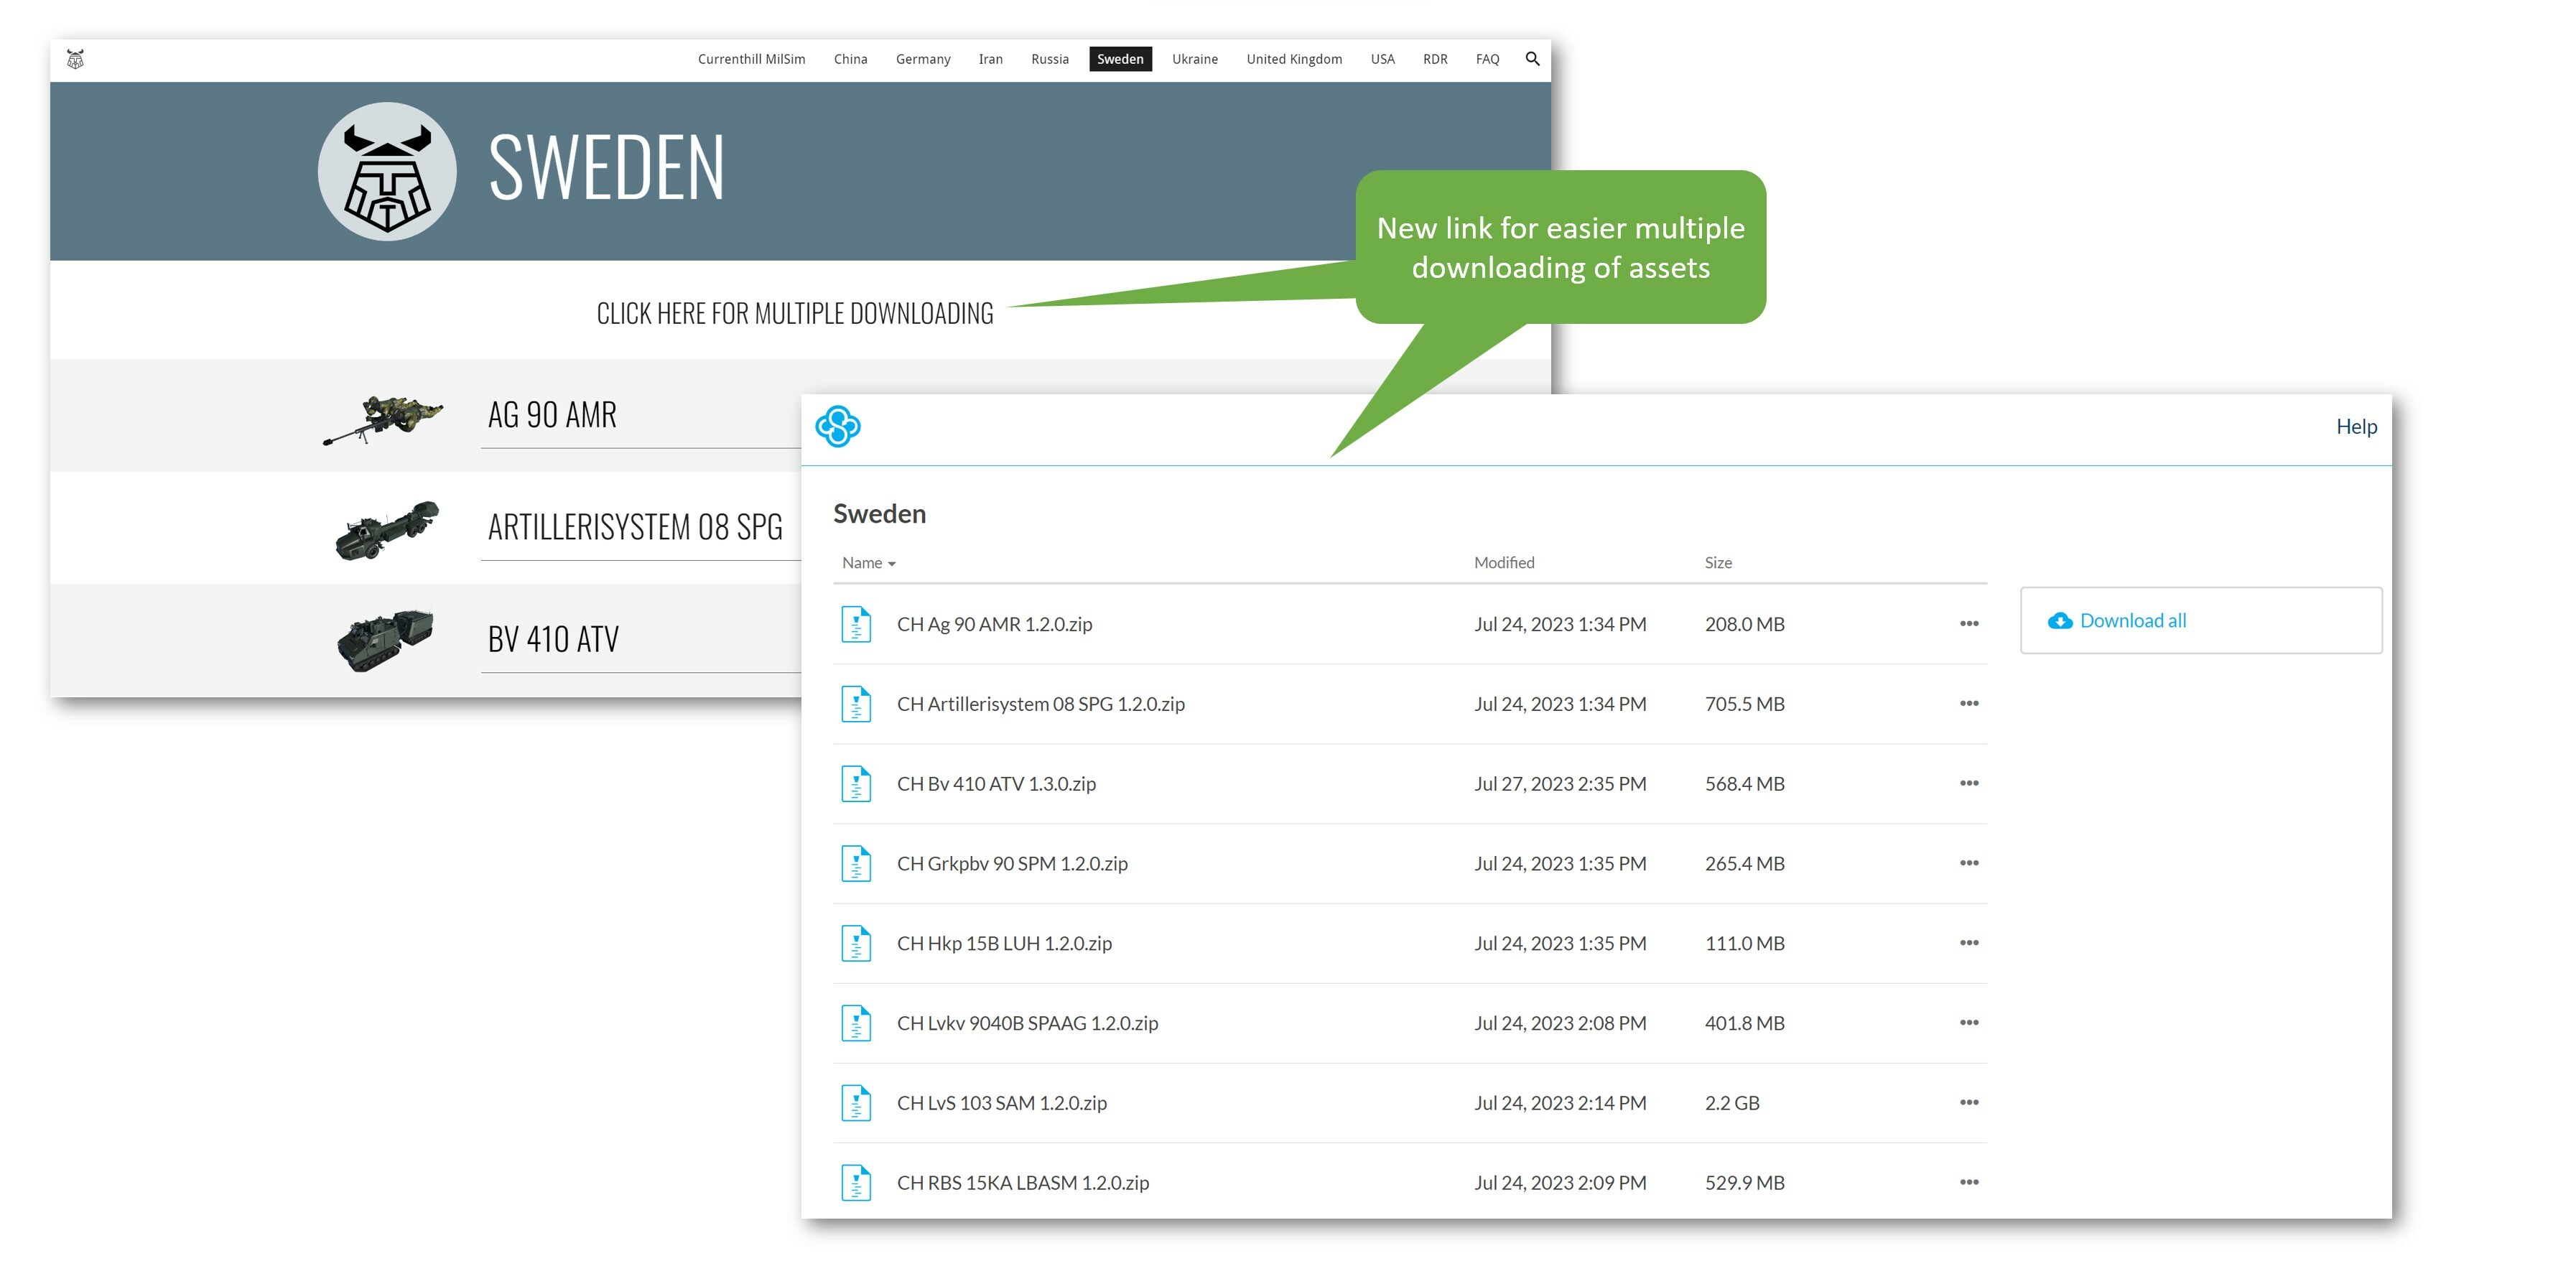Open the United Kingdom nav menu item

(x=1294, y=59)
